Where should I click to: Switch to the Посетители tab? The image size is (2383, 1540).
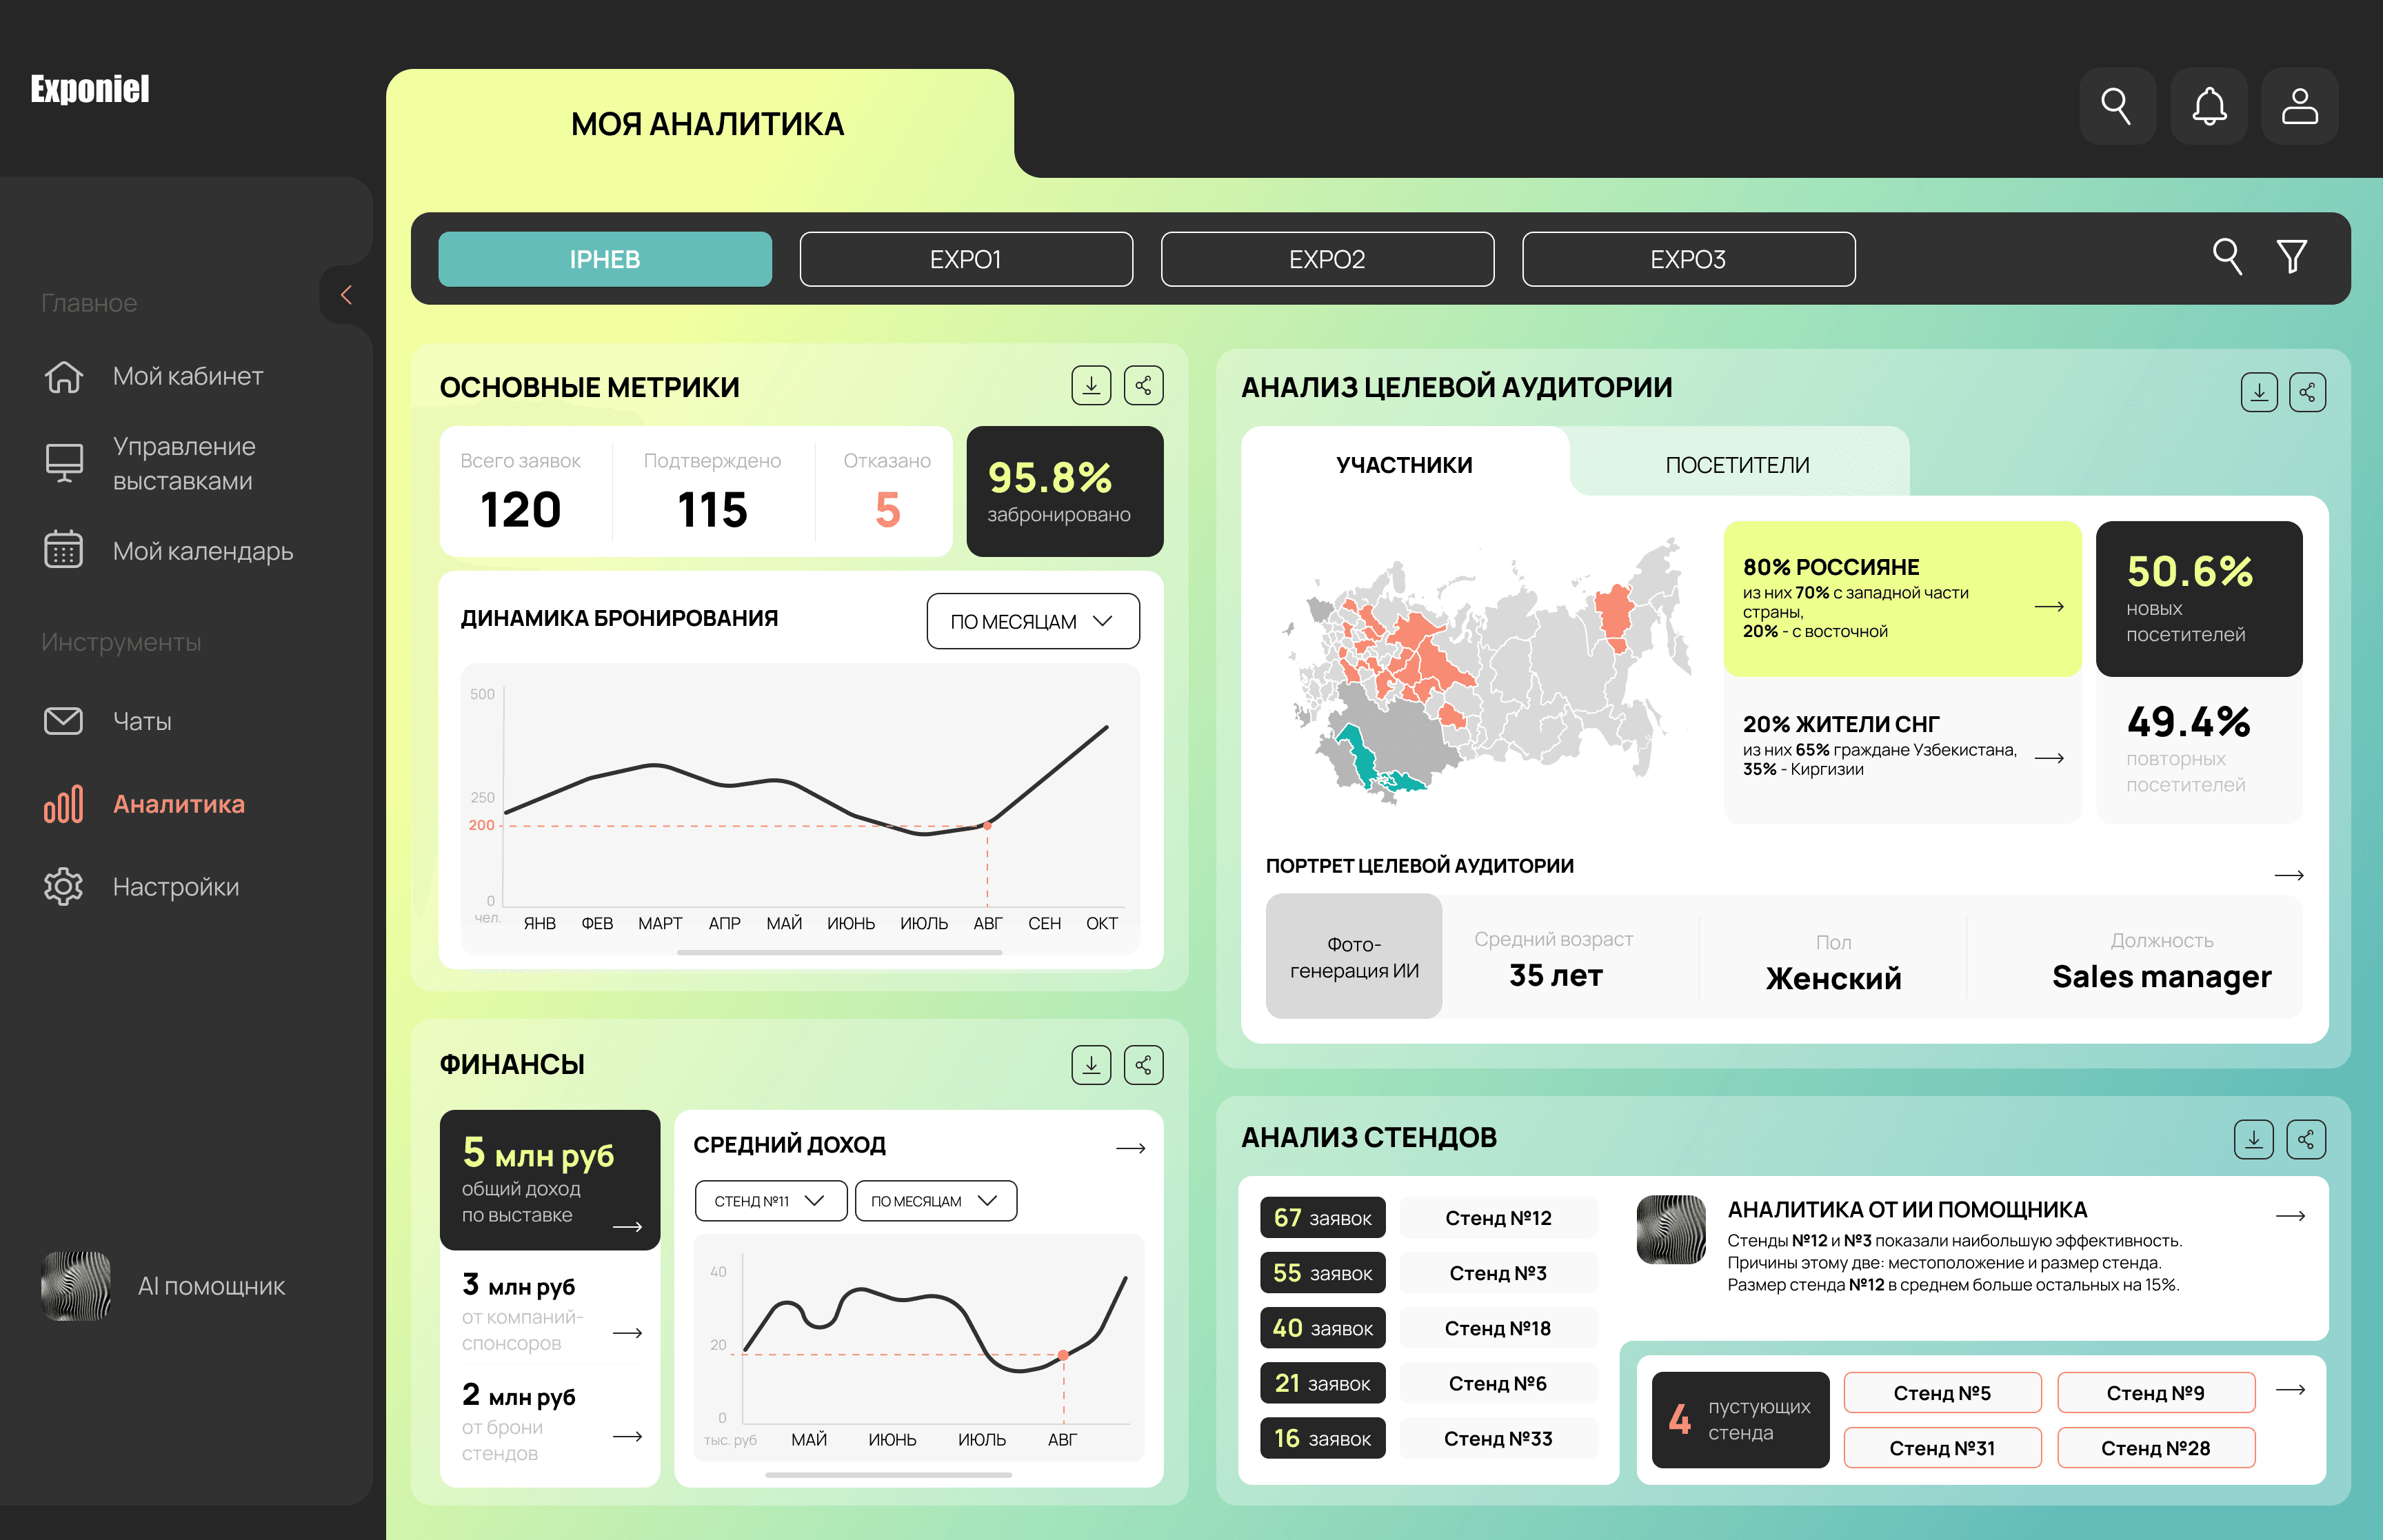(x=1737, y=465)
